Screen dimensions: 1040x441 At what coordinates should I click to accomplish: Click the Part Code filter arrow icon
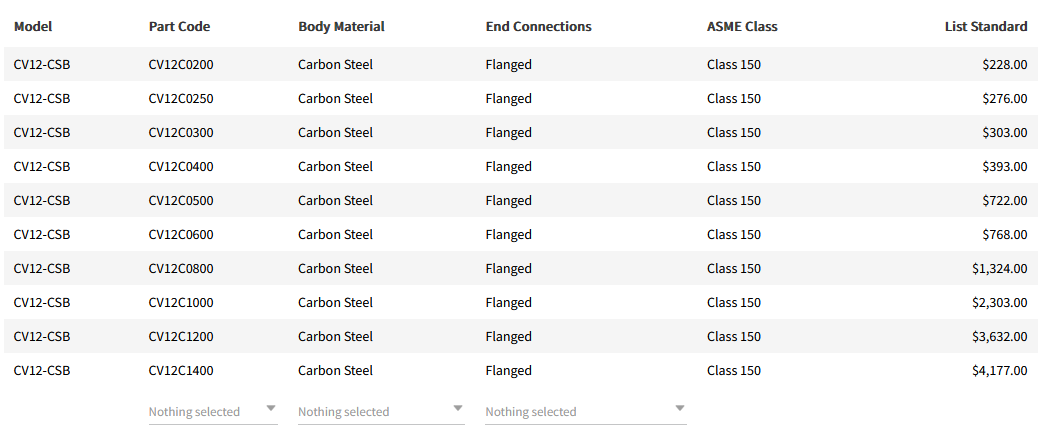pos(270,408)
